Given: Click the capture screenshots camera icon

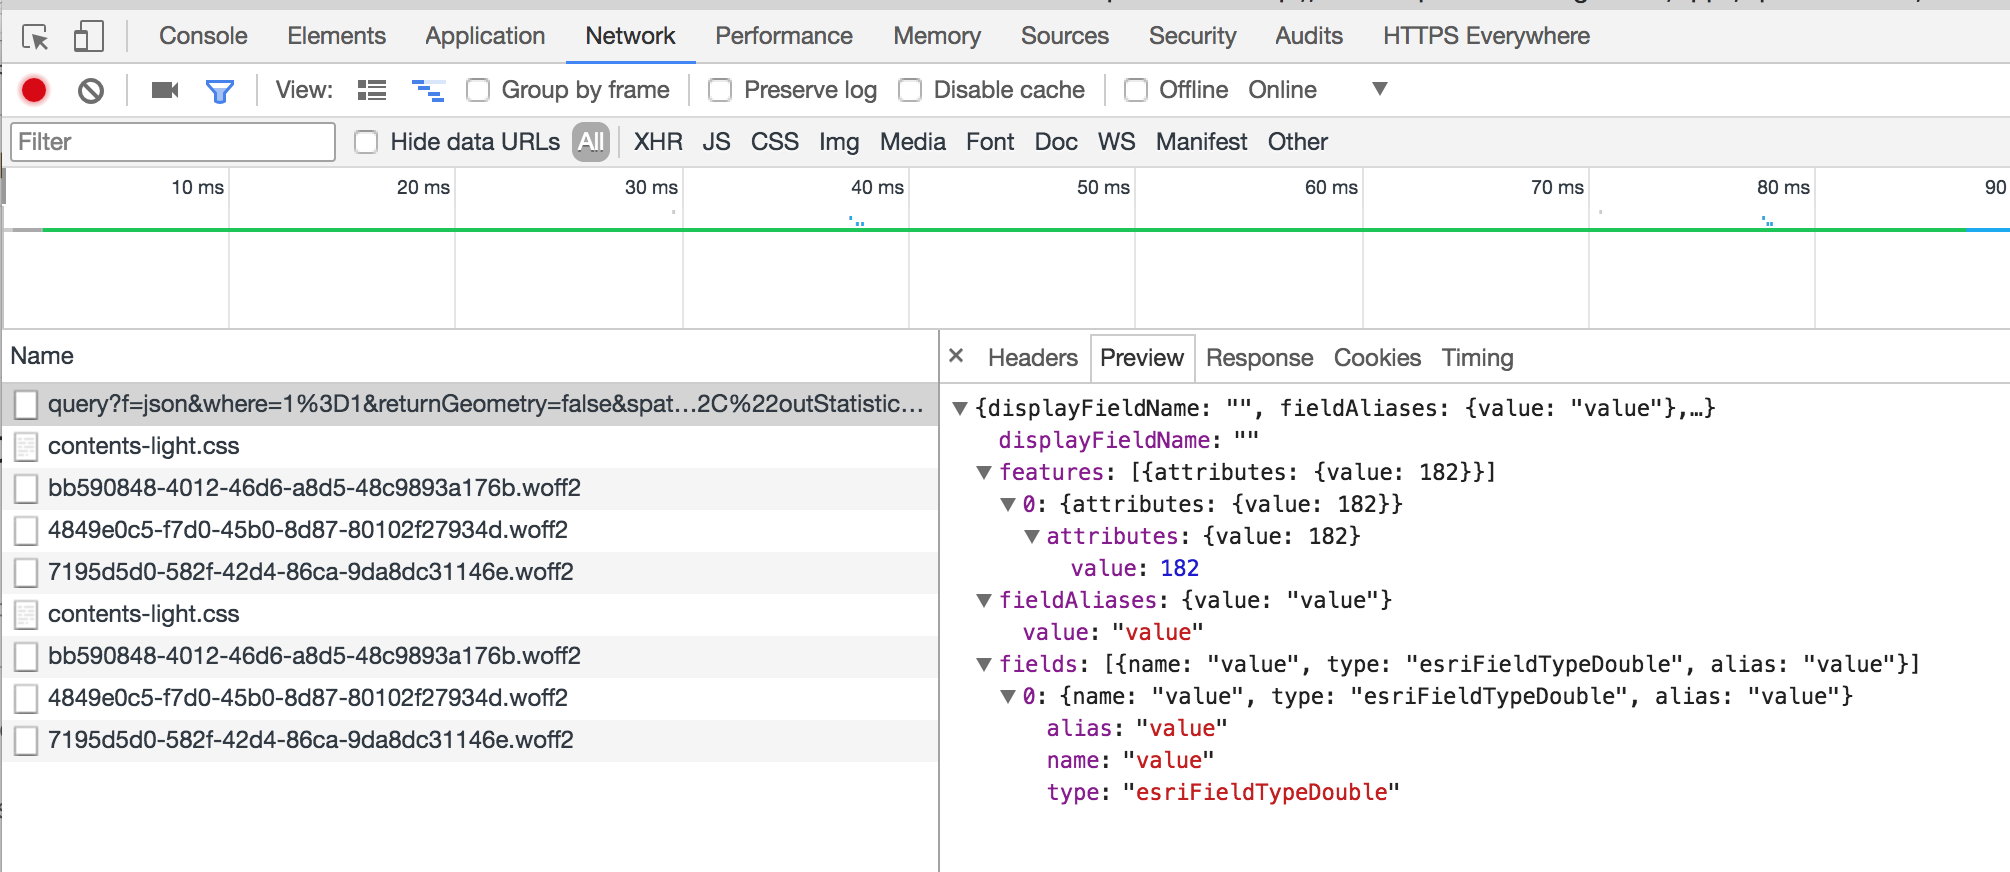Looking at the screenshot, I should tap(164, 90).
